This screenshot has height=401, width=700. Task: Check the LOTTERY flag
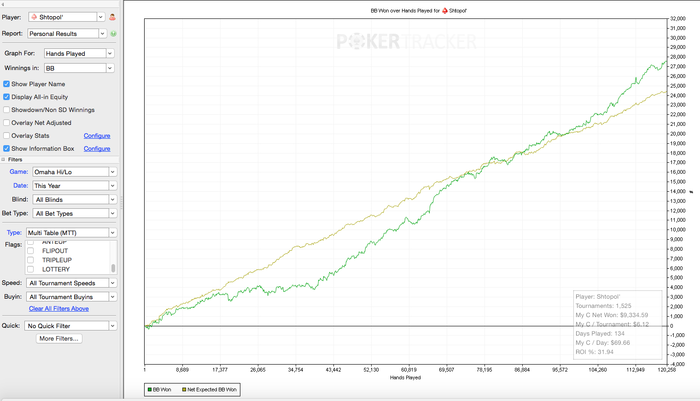(30, 269)
